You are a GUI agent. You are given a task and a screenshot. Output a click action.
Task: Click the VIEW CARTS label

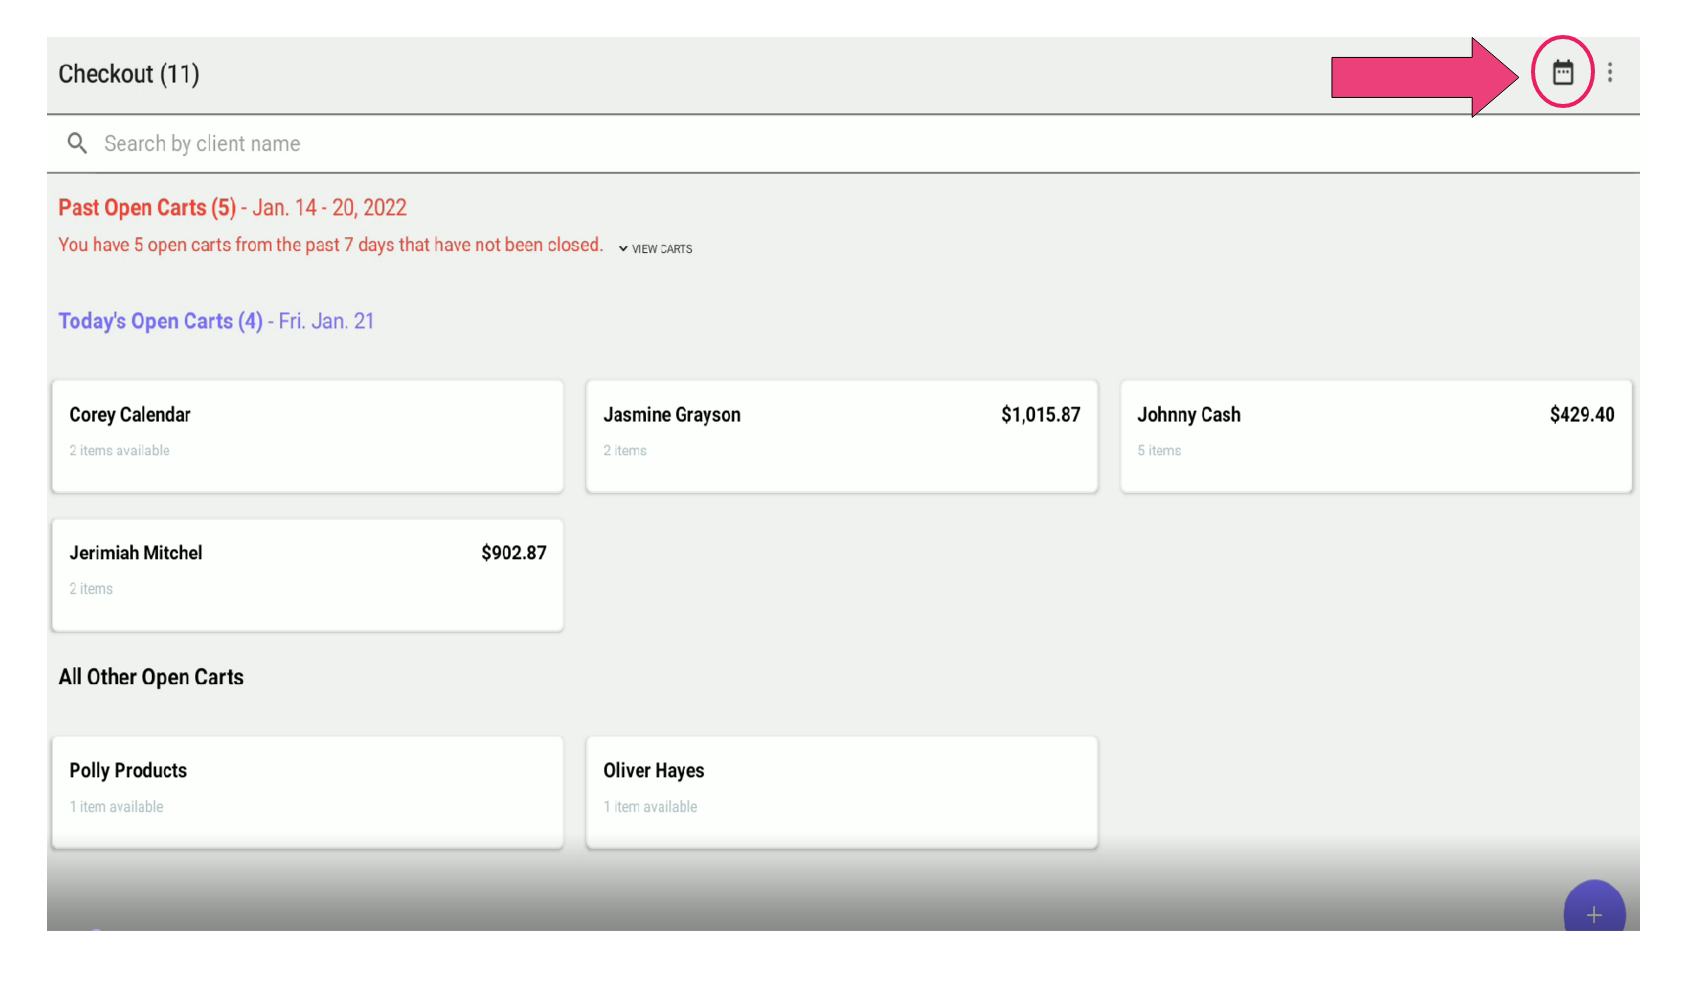tap(662, 249)
